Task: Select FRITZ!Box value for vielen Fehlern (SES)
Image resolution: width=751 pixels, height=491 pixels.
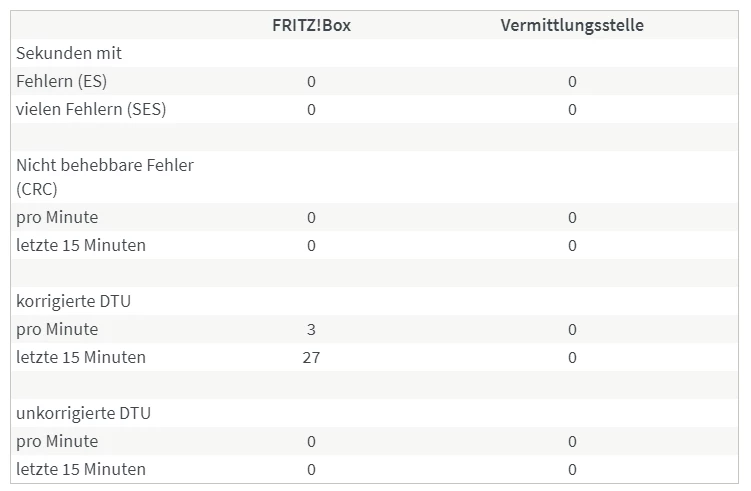Action: 311,109
